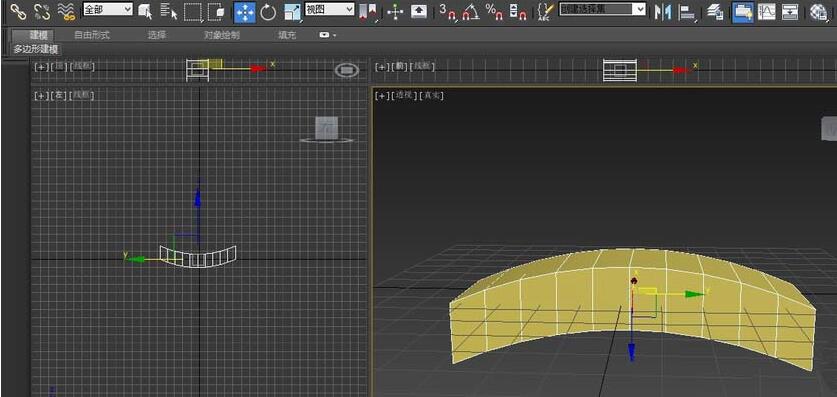This screenshot has height=397, width=837.
Task: Open the ribbon display options dropdown after 填充
Action: (328, 35)
